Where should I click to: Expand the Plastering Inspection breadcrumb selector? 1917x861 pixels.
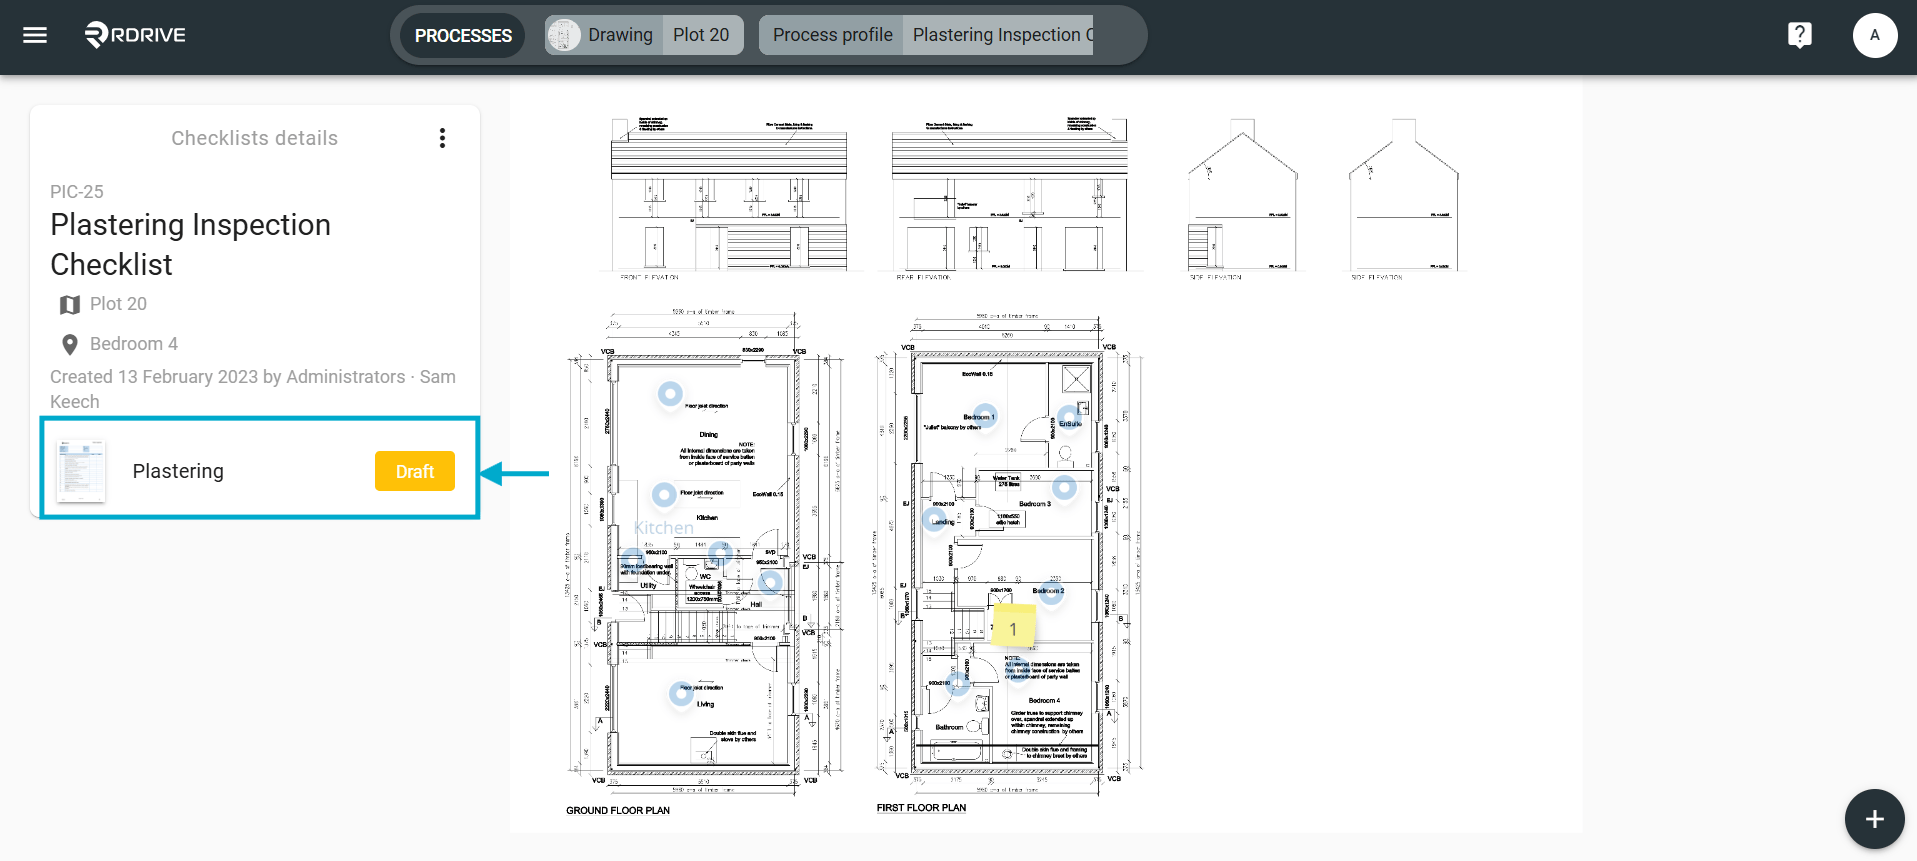click(x=998, y=35)
